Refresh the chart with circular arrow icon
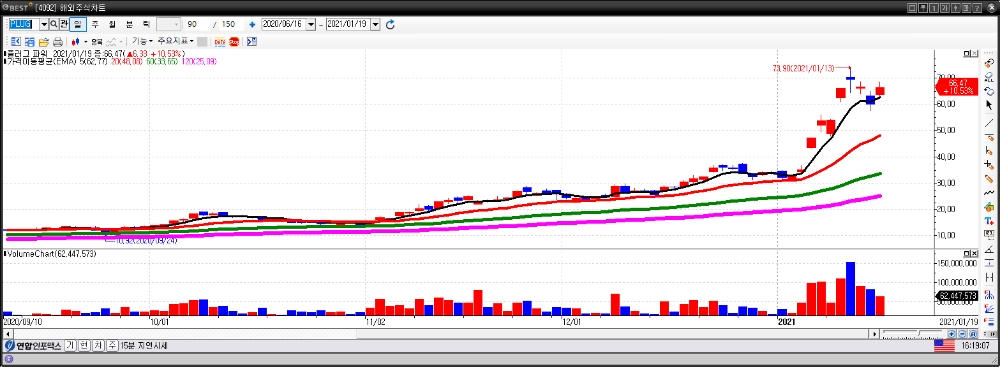Screen dimensions: 1000x367 tap(390, 24)
